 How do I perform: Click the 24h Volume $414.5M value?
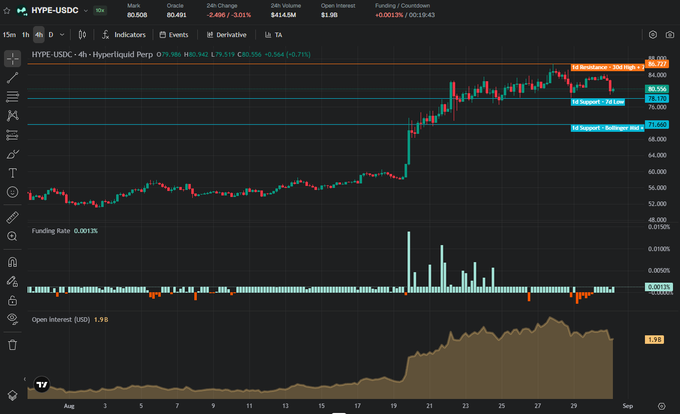click(x=284, y=15)
